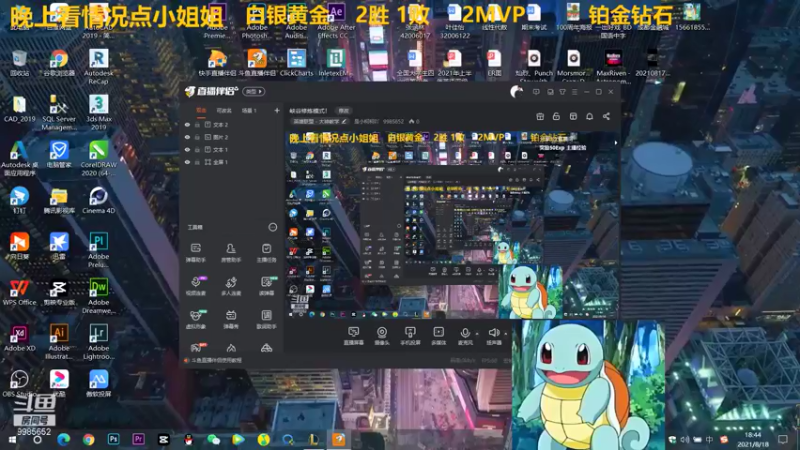Add a multimedia source (多媒体)
The width and height of the screenshot is (800, 450).
(438, 336)
